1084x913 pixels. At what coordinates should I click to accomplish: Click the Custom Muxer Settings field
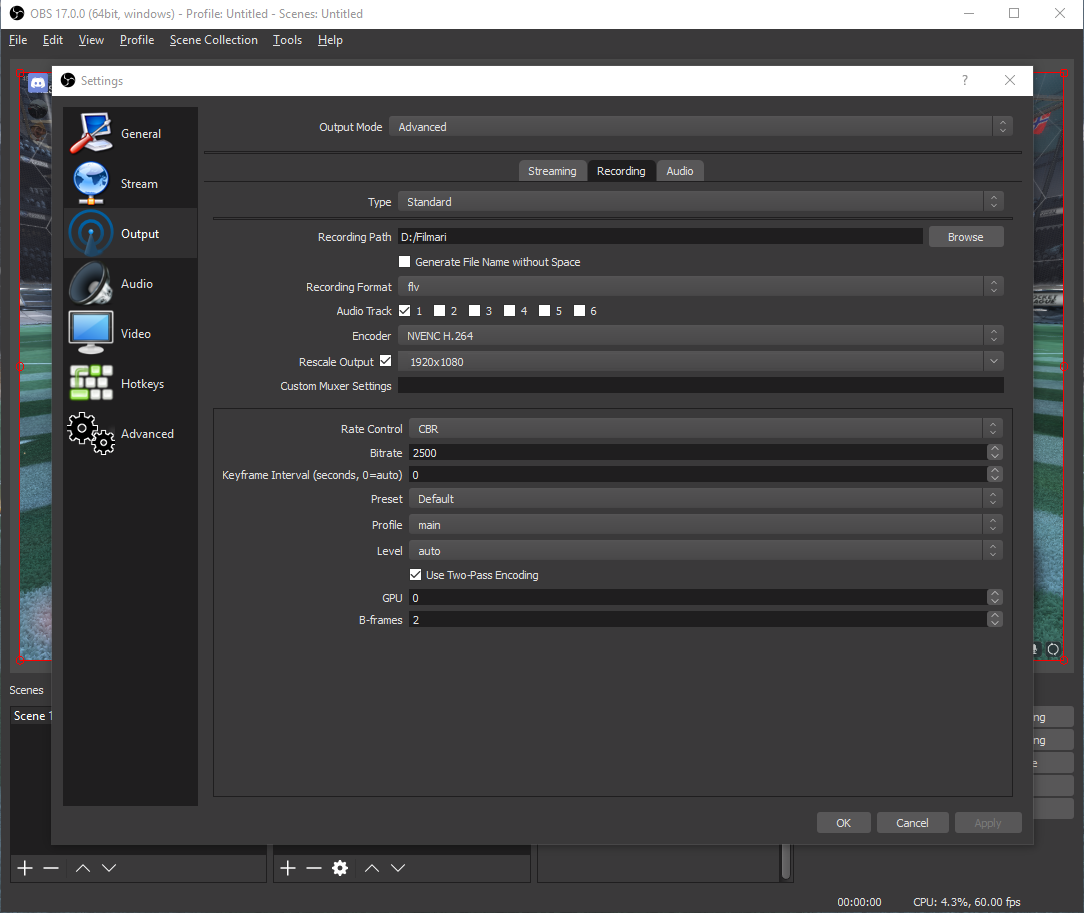tap(700, 385)
